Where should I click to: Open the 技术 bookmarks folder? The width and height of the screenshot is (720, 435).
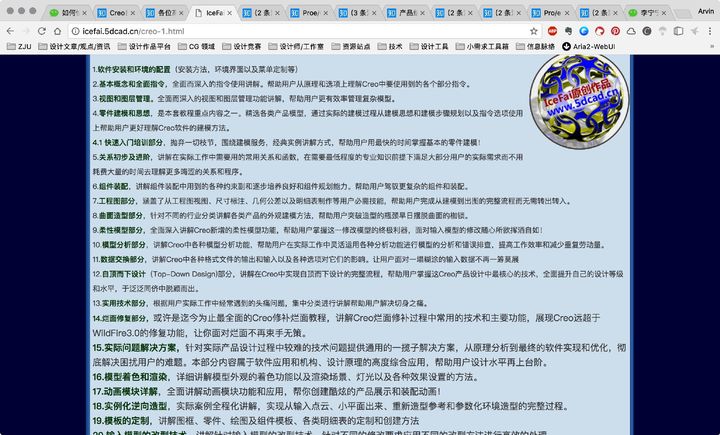[x=390, y=46]
